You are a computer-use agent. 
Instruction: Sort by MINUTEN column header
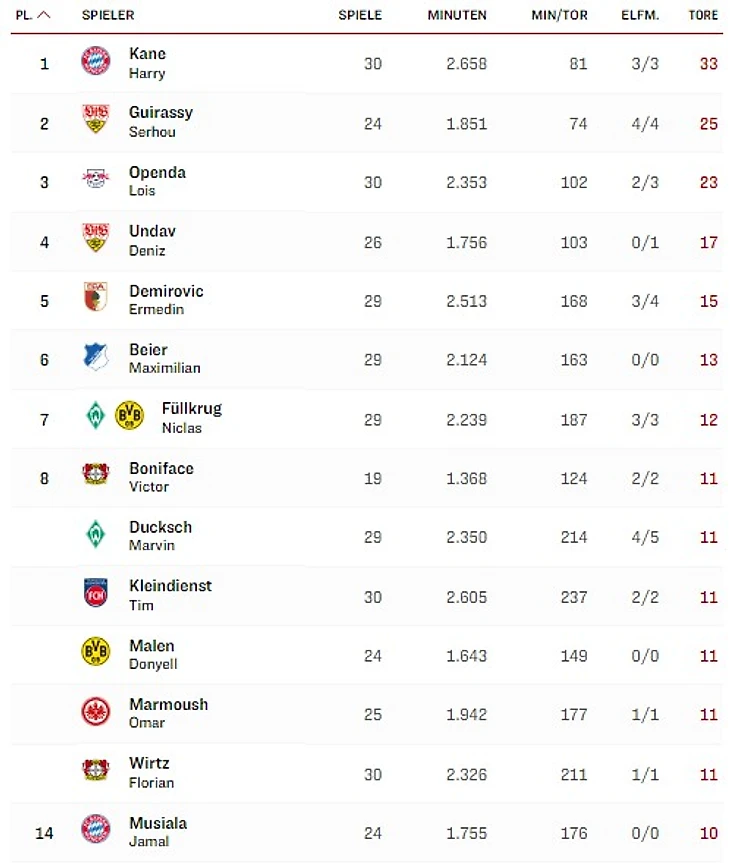click(457, 15)
